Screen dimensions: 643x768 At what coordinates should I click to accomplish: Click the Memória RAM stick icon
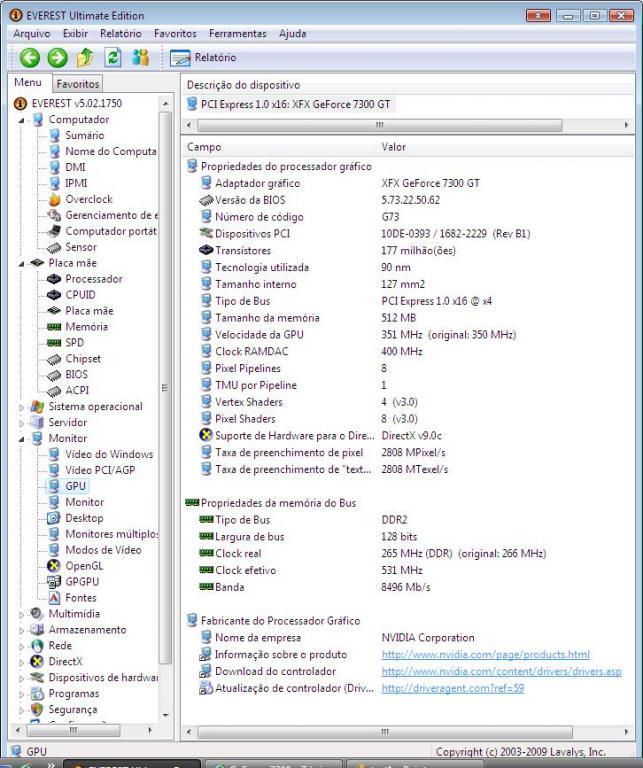(x=54, y=327)
